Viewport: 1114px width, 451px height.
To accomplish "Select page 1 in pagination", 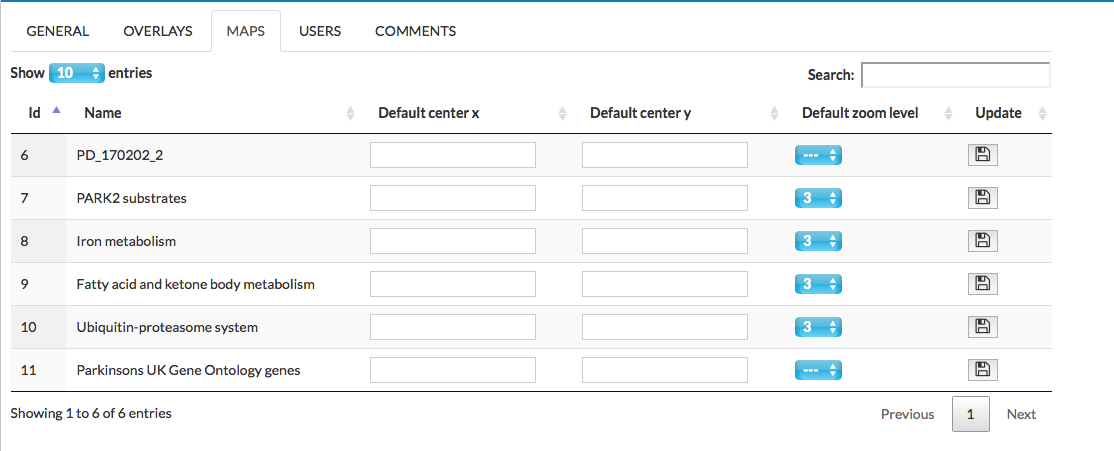I will [x=970, y=414].
